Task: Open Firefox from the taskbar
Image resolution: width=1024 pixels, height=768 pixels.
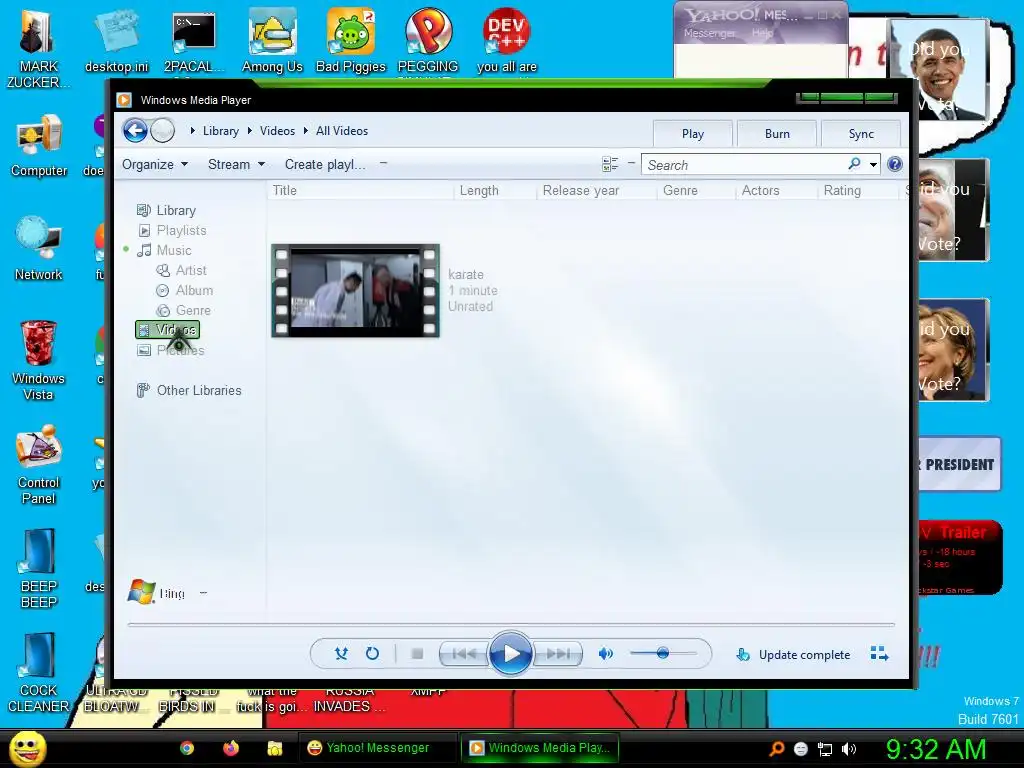Action: click(231, 748)
